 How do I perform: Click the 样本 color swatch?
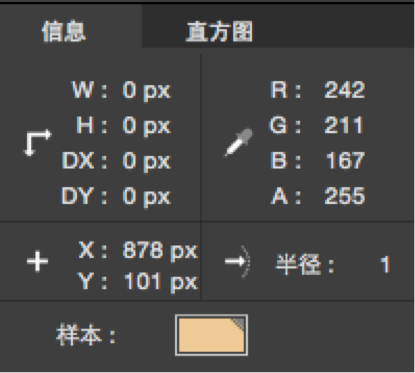(x=211, y=335)
